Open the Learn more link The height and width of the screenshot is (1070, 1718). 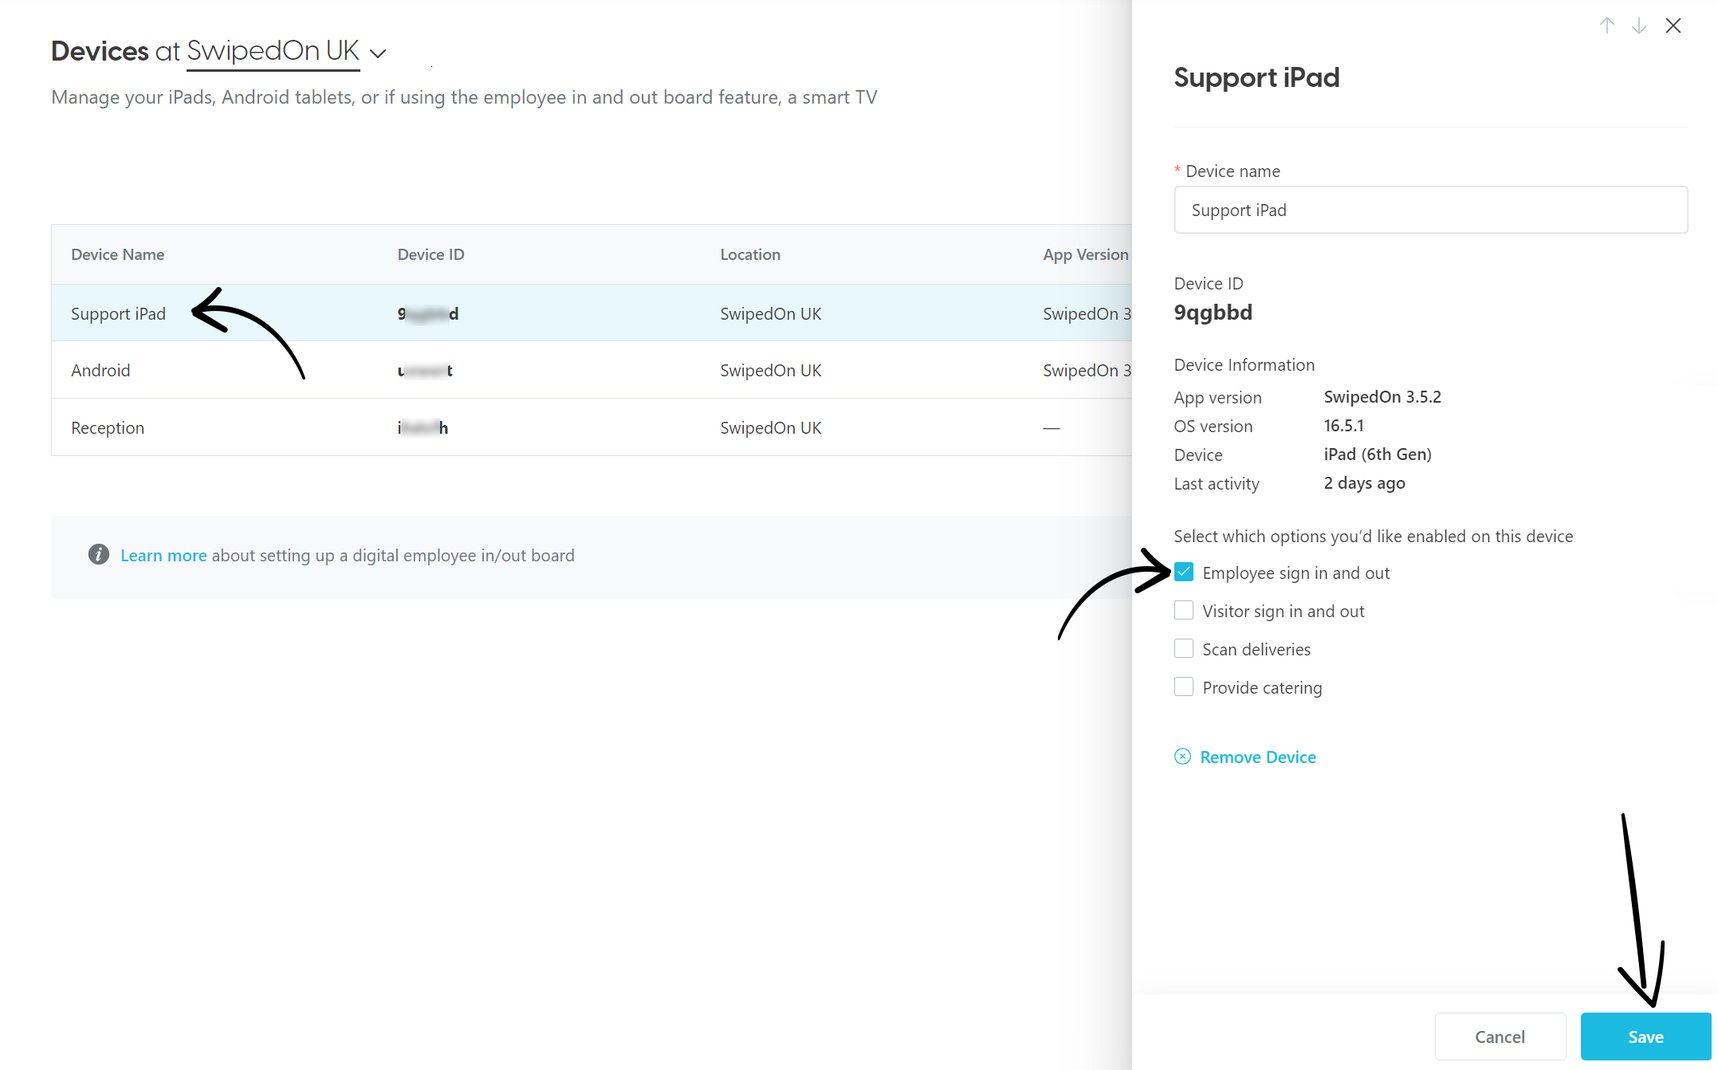pos(163,555)
